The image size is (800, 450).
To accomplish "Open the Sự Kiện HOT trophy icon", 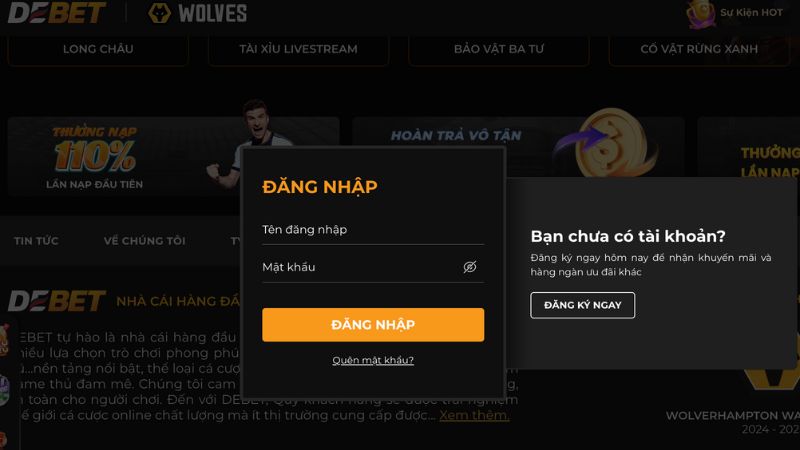I will click(x=701, y=14).
